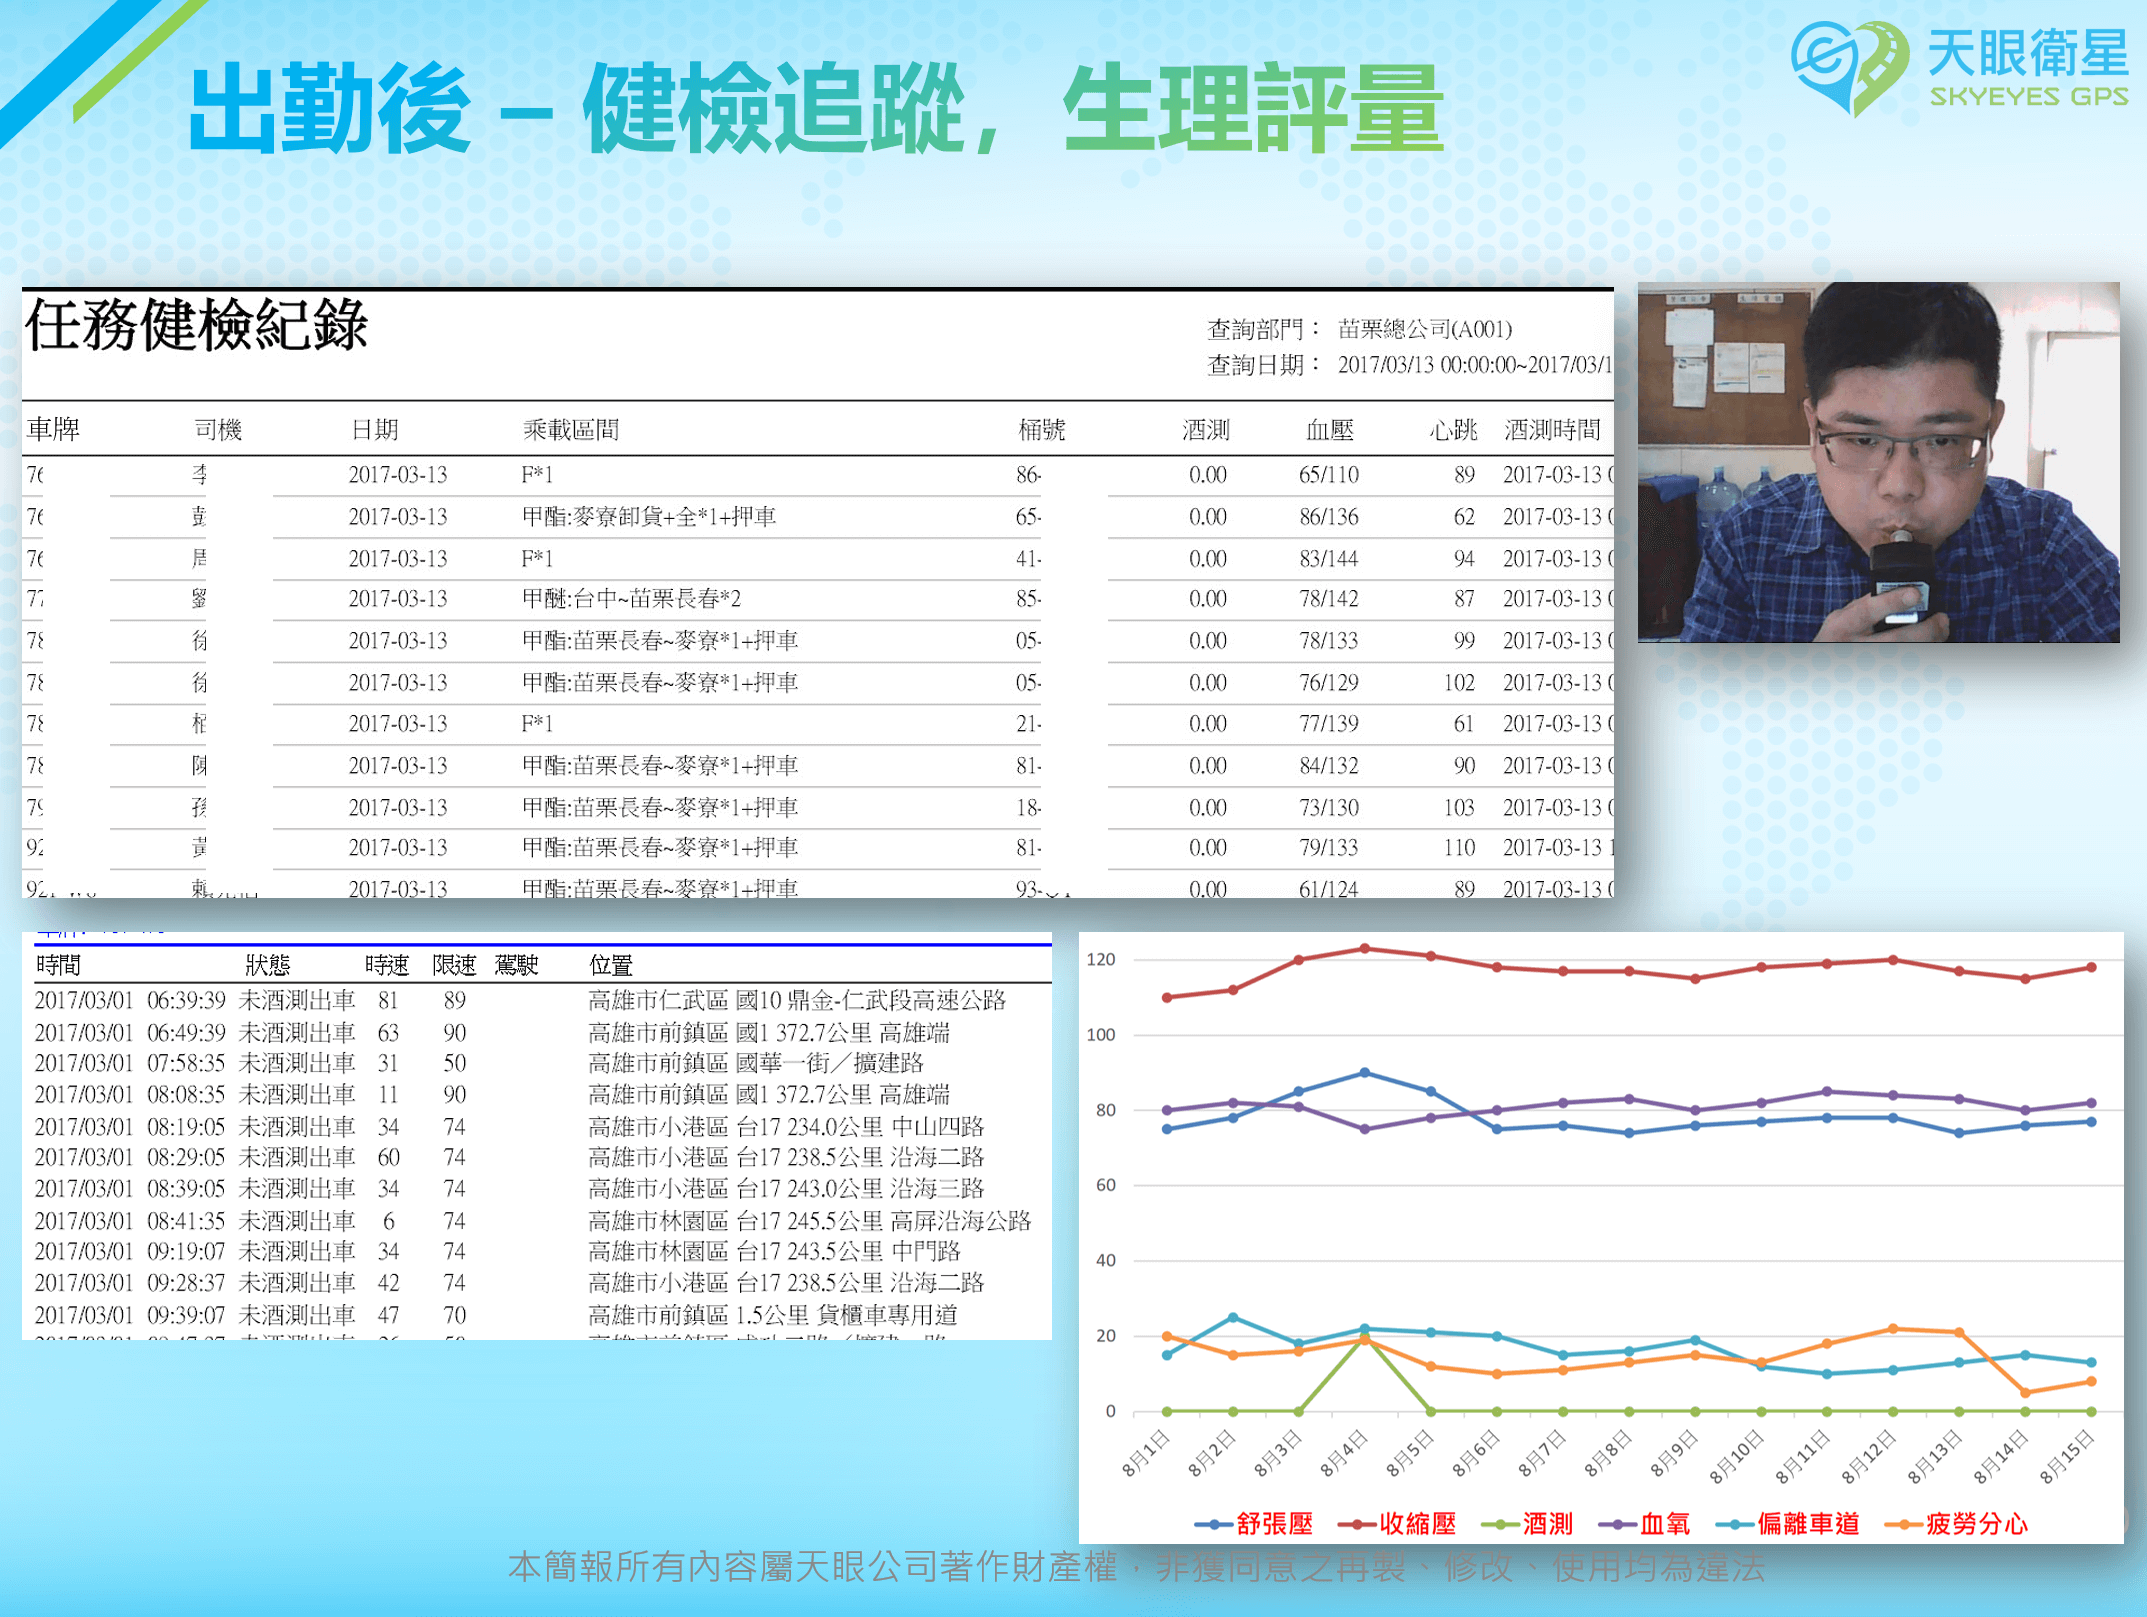Click the 乘載區間 column header
Image resolution: width=2147 pixels, height=1617 pixels.
pyautogui.click(x=570, y=430)
